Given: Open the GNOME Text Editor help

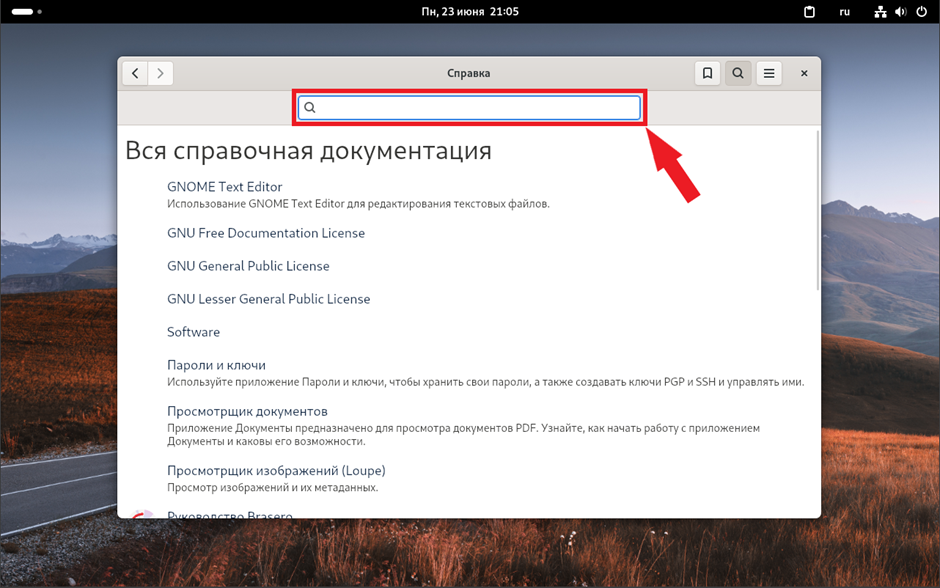Looking at the screenshot, I should coord(225,187).
